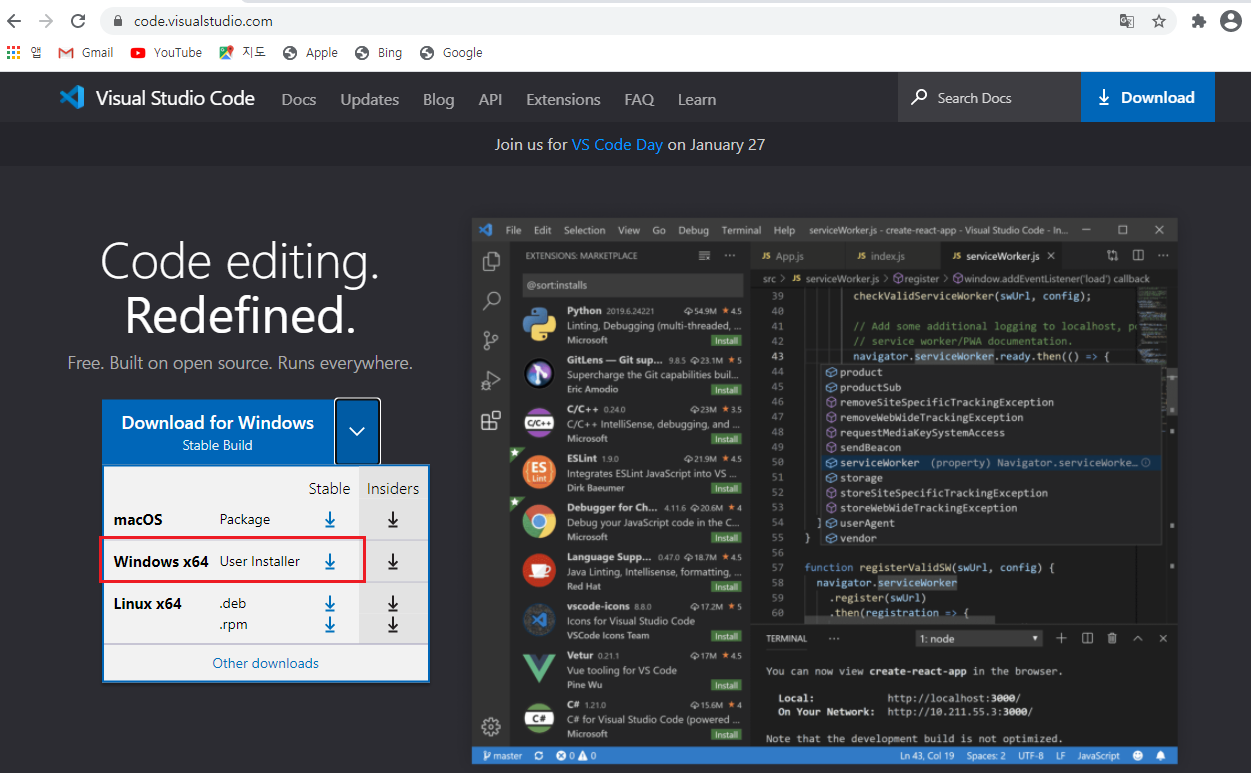
Task: Click the '.deb' label text
Action: (x=233, y=604)
